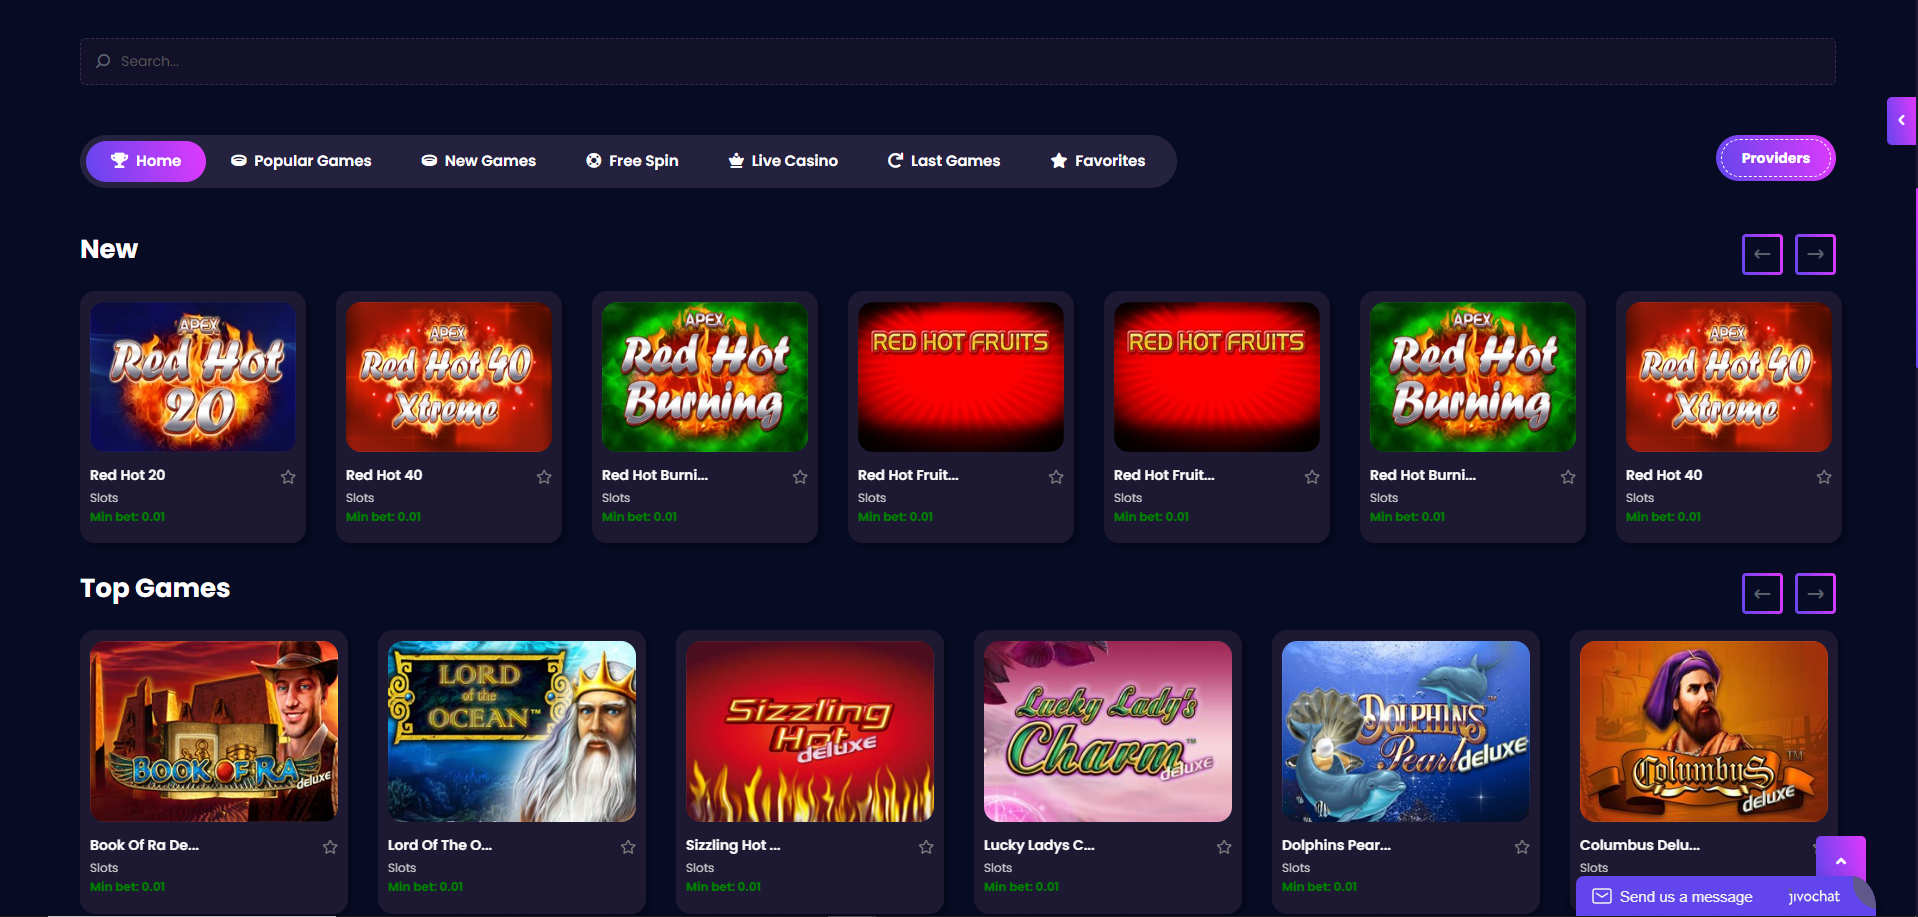Viewport: 1918px width, 917px height.
Task: Star the Lucky Ladys Charm game
Action: click(x=1224, y=847)
